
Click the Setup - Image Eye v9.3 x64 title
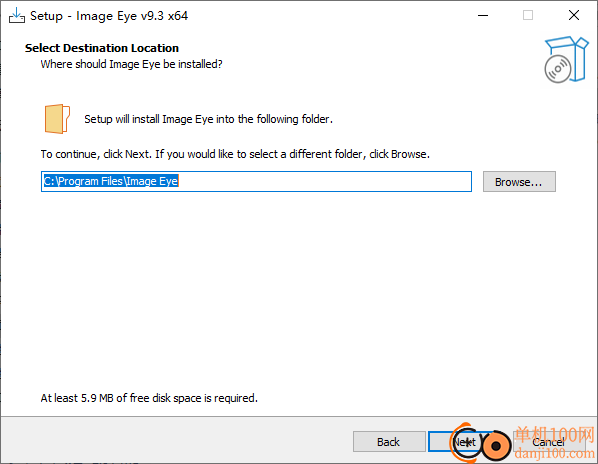click(109, 16)
